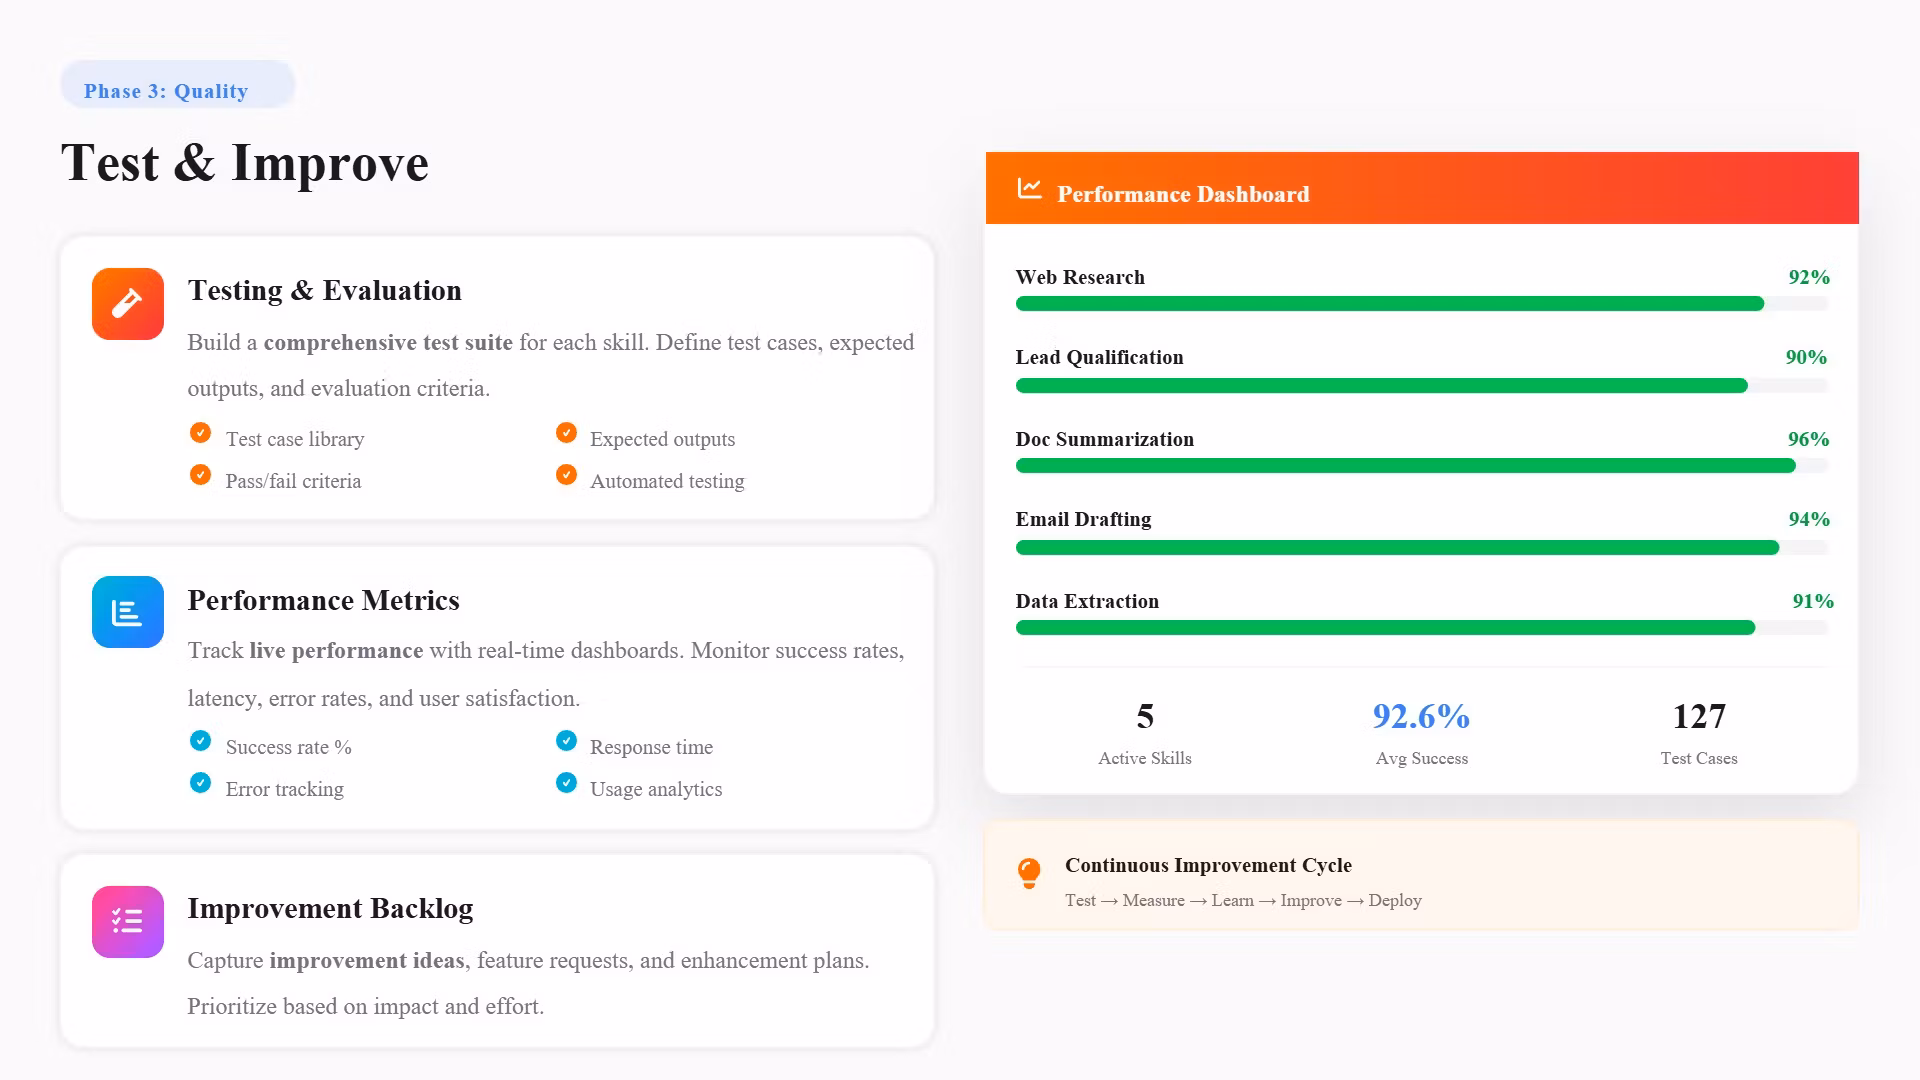1920x1080 pixels.
Task: Select the Performance Dashboard header
Action: tap(1422, 188)
